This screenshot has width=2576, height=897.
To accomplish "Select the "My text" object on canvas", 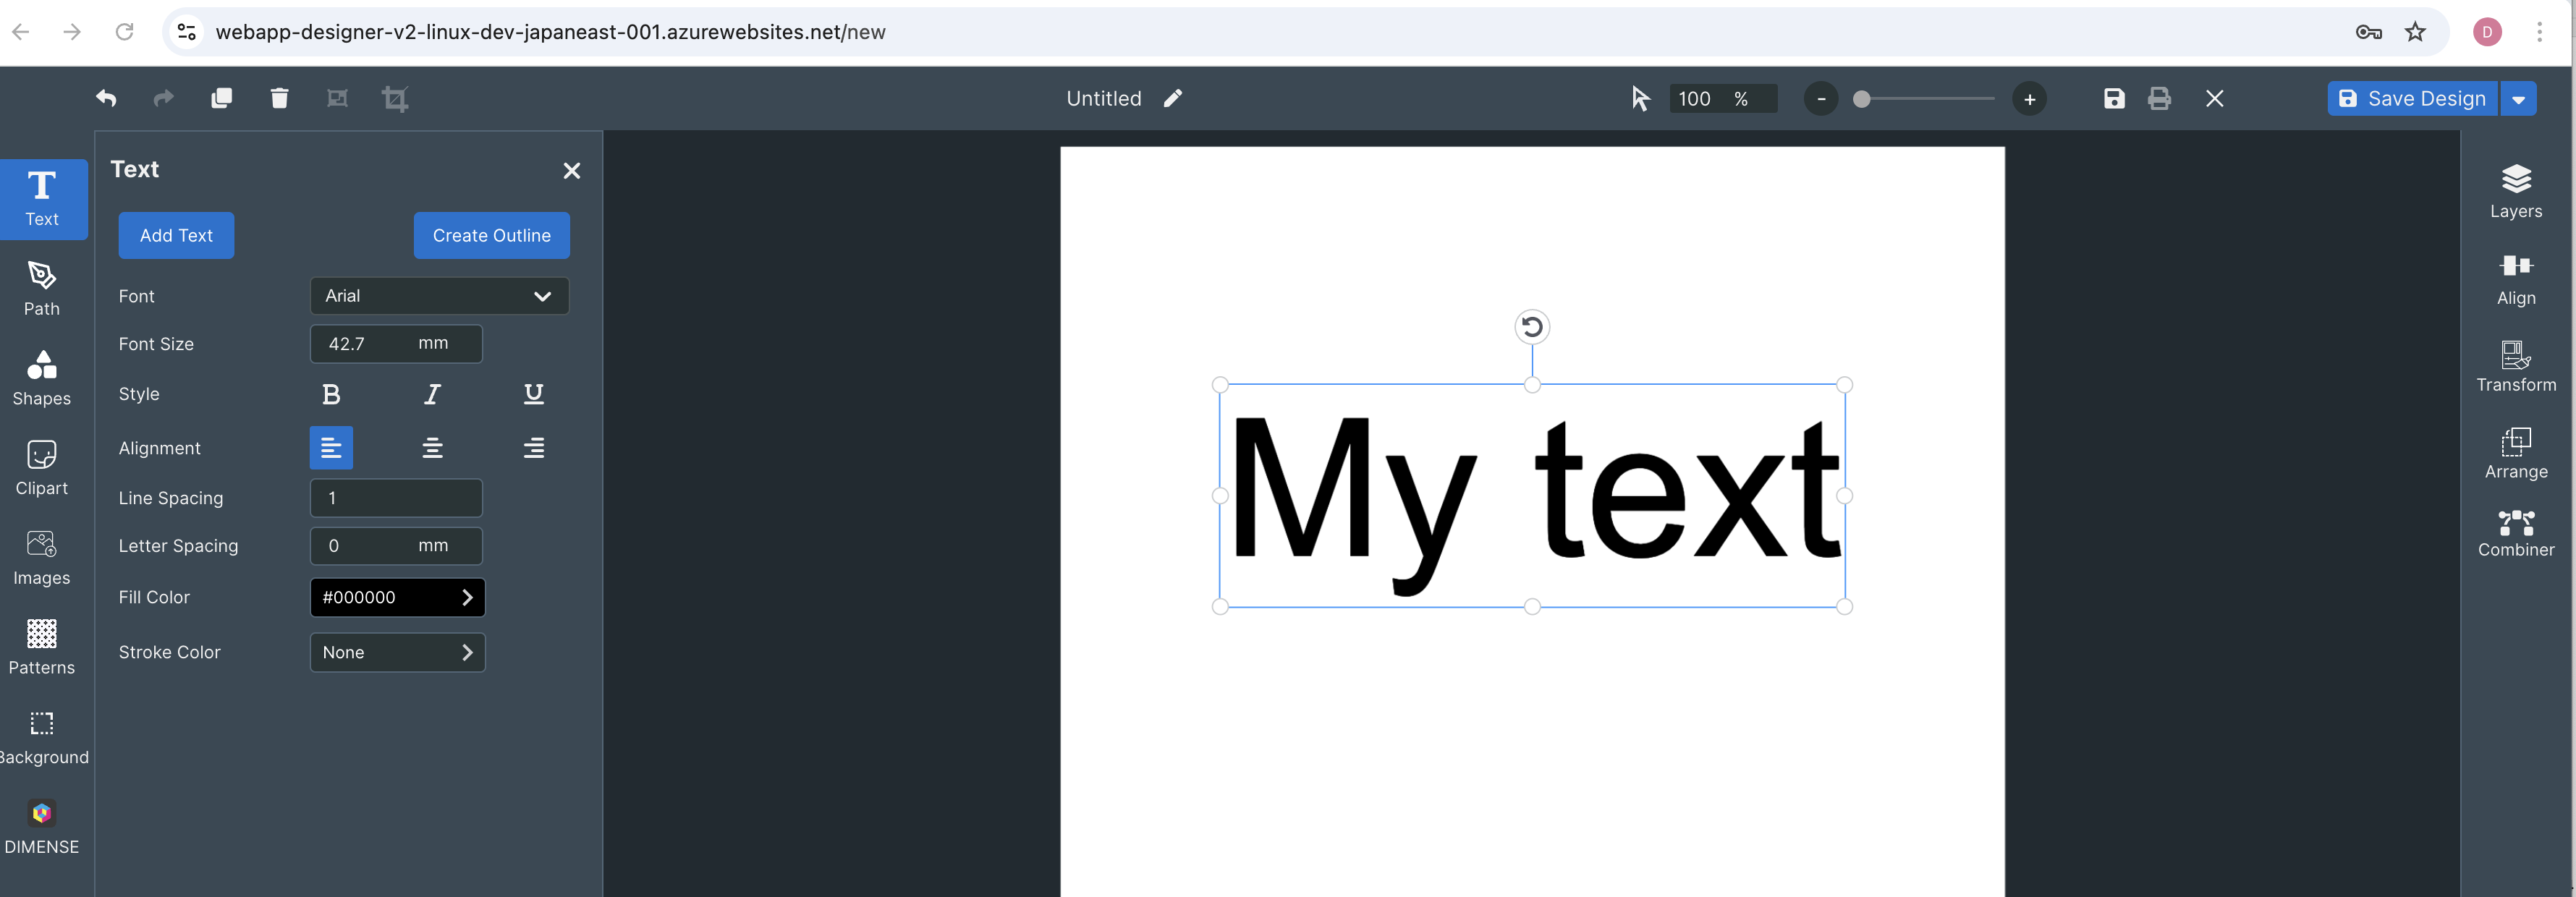I will pos(1532,496).
